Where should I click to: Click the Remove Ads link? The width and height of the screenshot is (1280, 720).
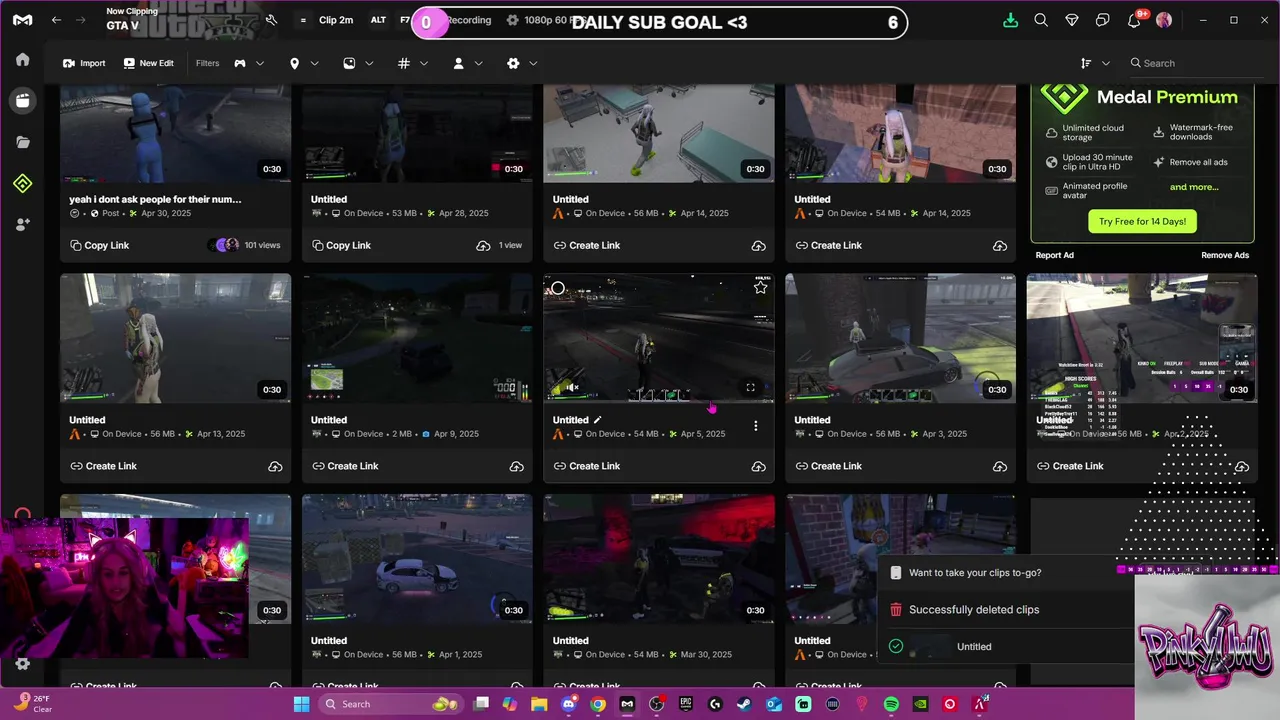point(1225,255)
